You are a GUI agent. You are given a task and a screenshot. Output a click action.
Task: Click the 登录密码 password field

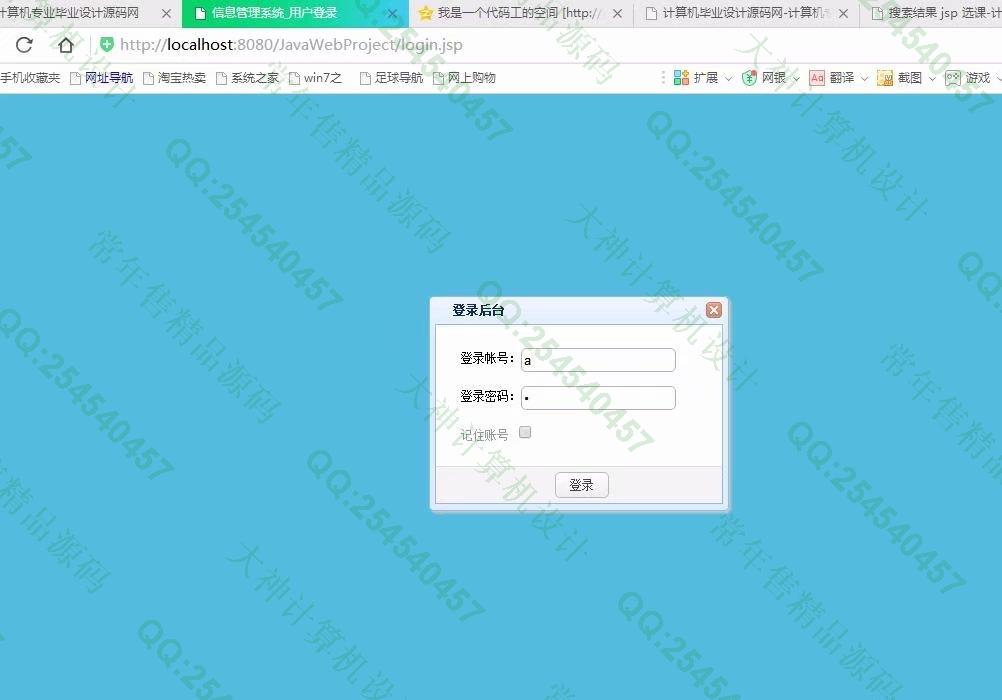pyautogui.click(x=598, y=398)
